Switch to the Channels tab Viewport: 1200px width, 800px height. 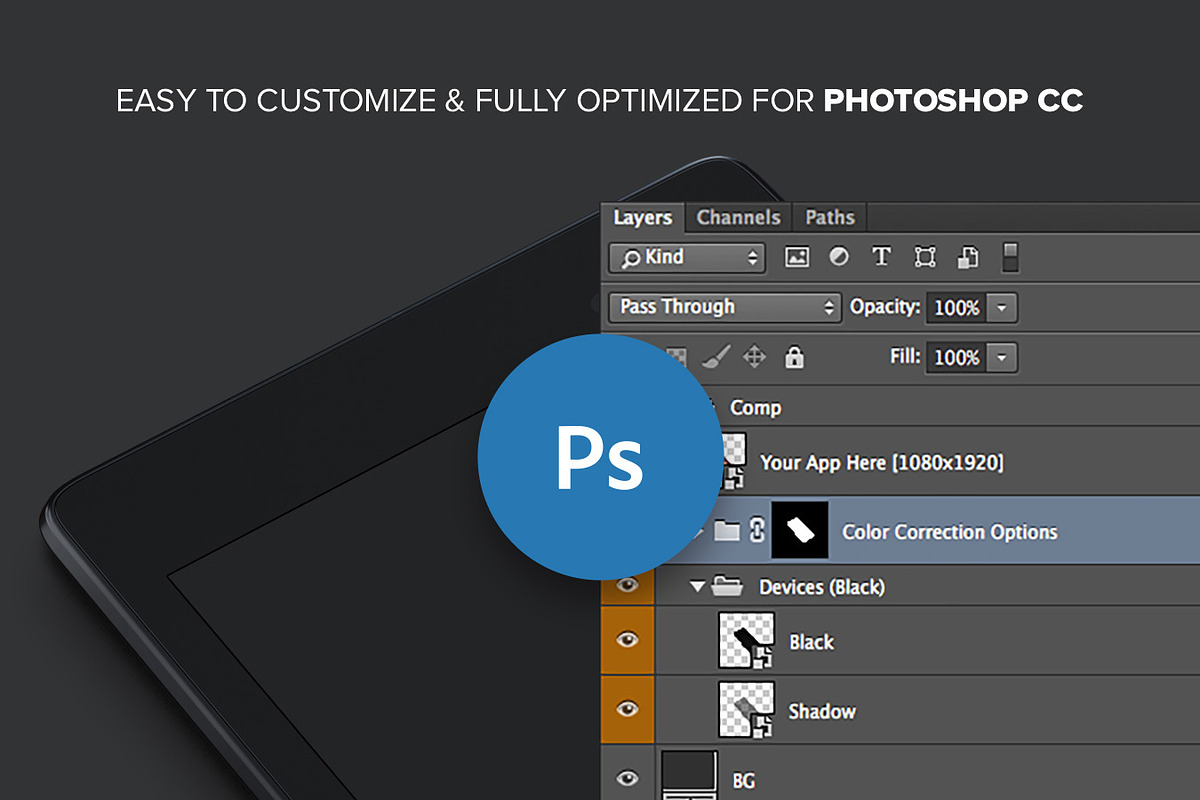pos(738,217)
